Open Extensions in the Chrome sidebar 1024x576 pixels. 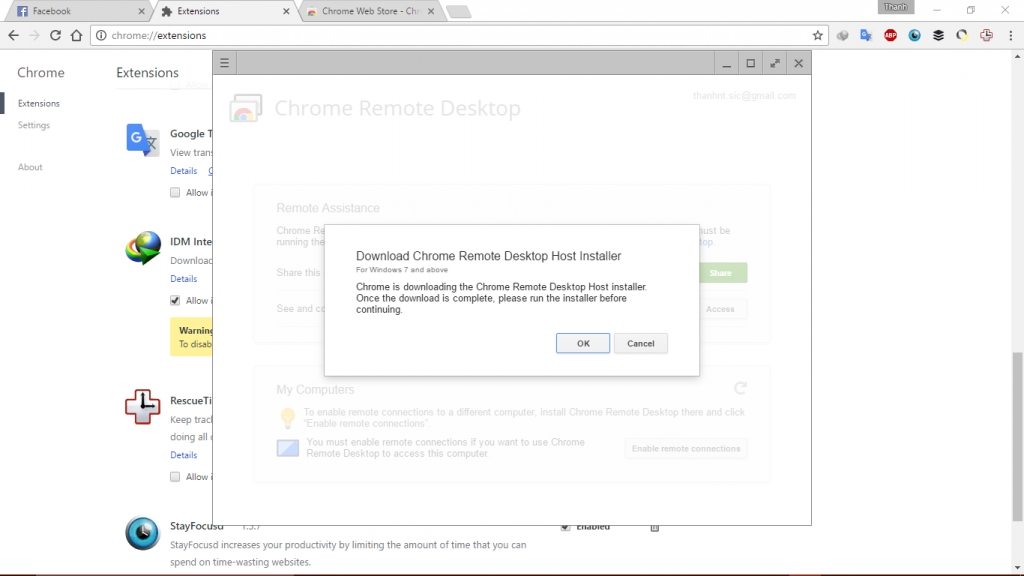[x=39, y=103]
